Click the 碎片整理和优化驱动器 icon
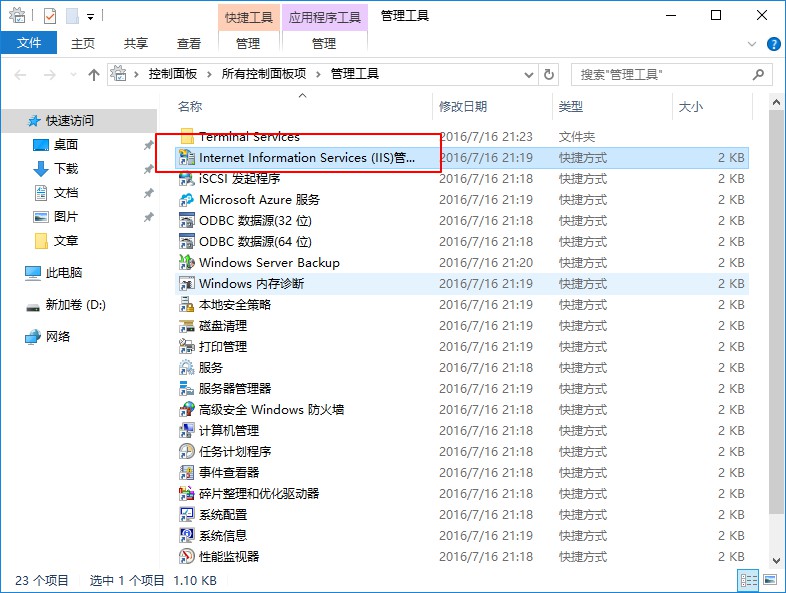 [187, 494]
